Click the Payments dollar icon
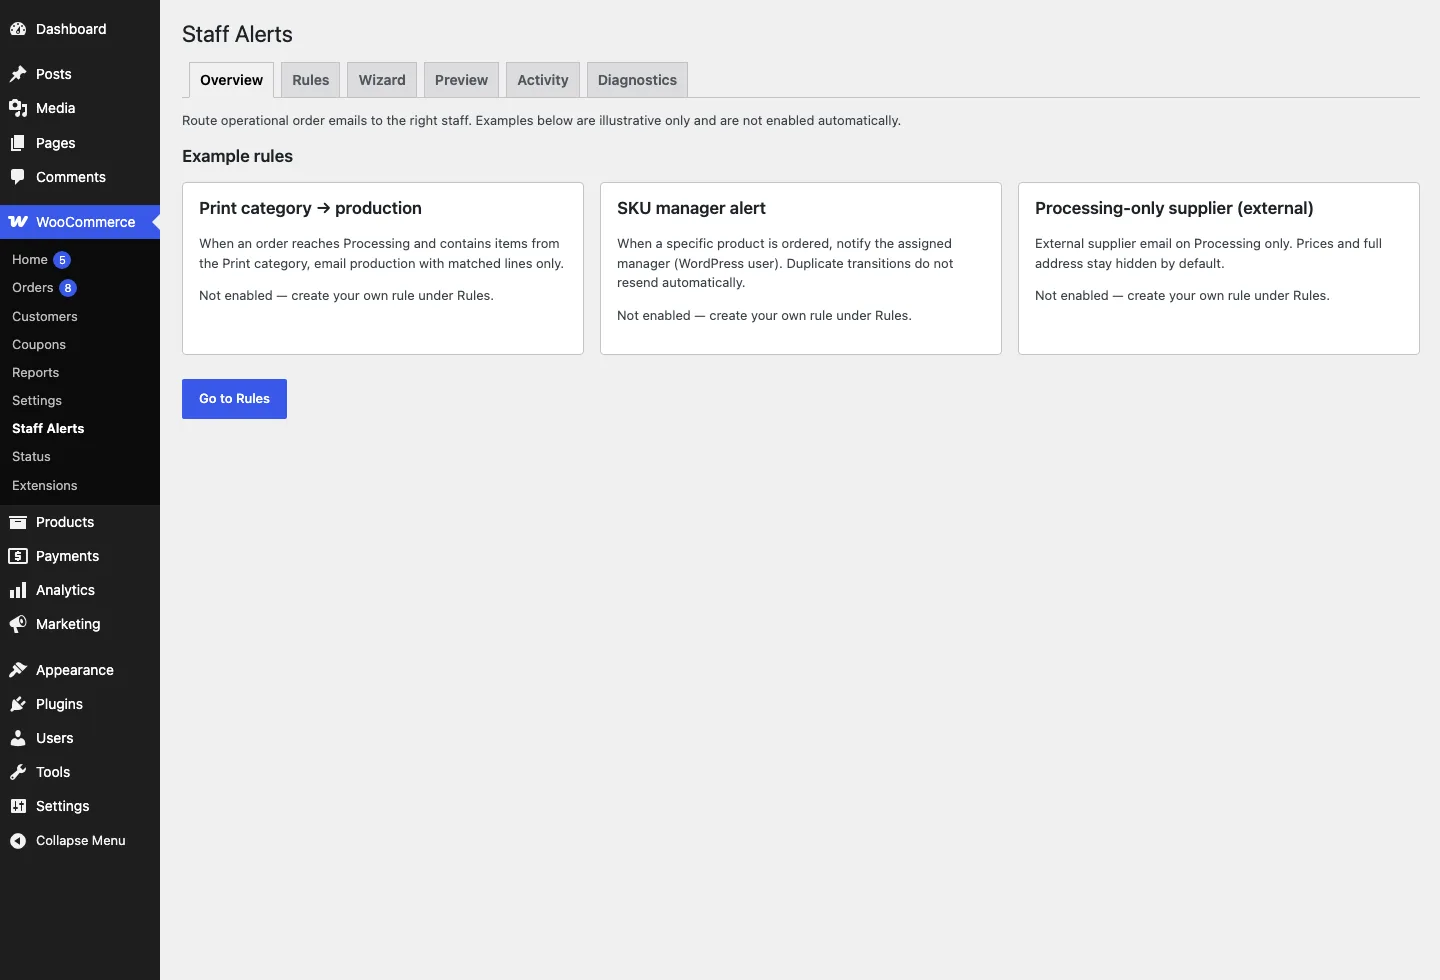Image resolution: width=1440 pixels, height=980 pixels. click(18, 556)
